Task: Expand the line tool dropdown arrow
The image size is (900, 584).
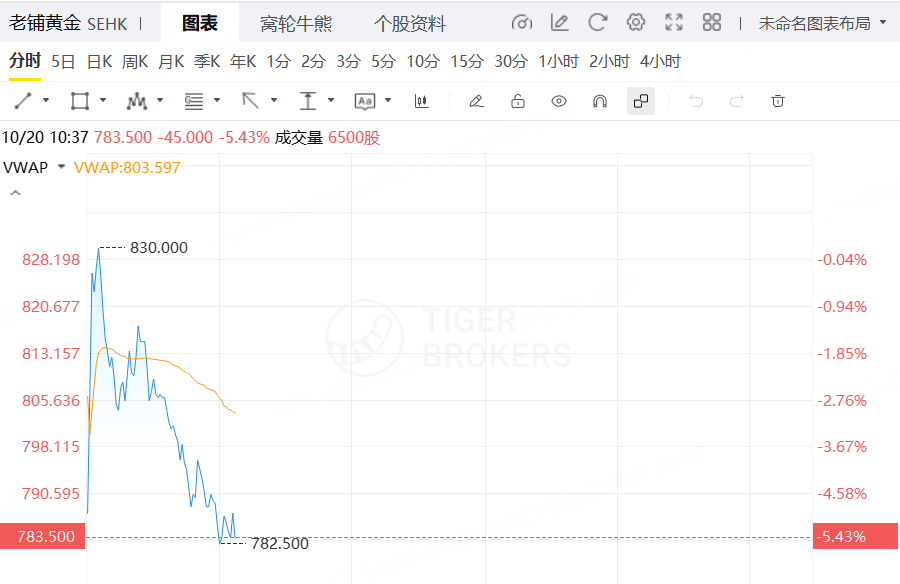Action: [46, 101]
